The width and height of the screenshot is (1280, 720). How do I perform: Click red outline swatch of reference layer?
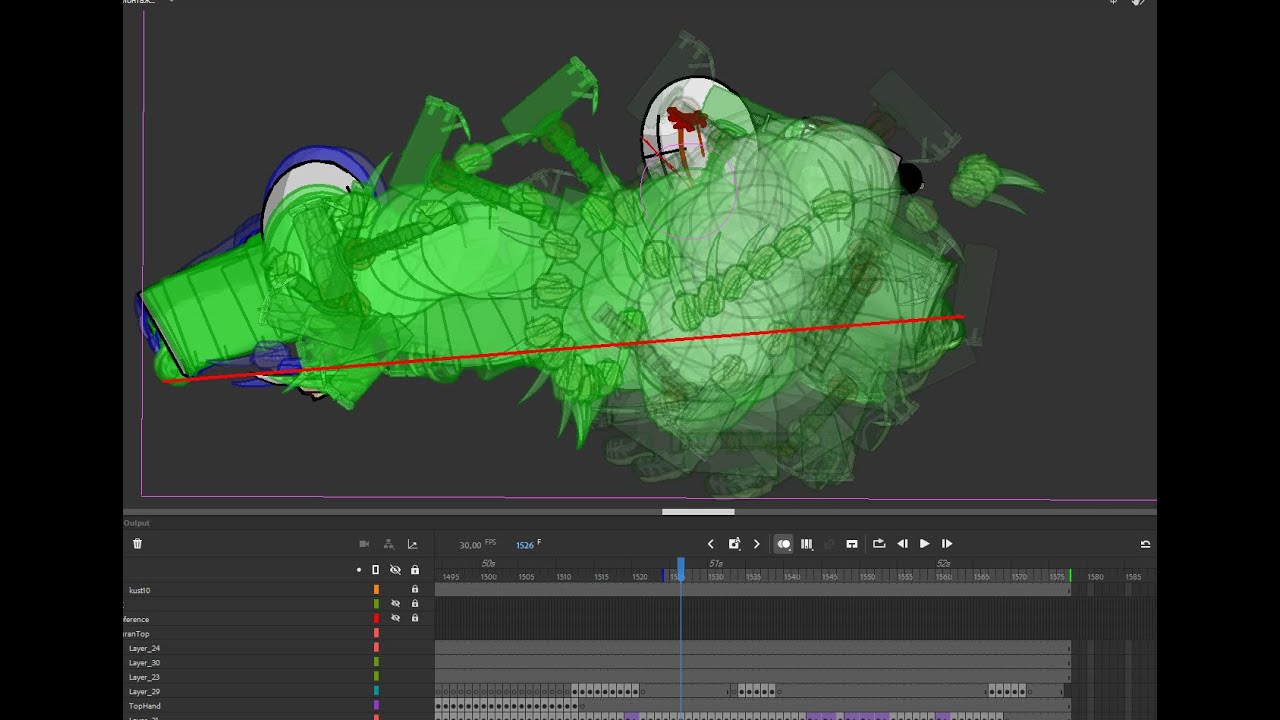tap(376, 618)
